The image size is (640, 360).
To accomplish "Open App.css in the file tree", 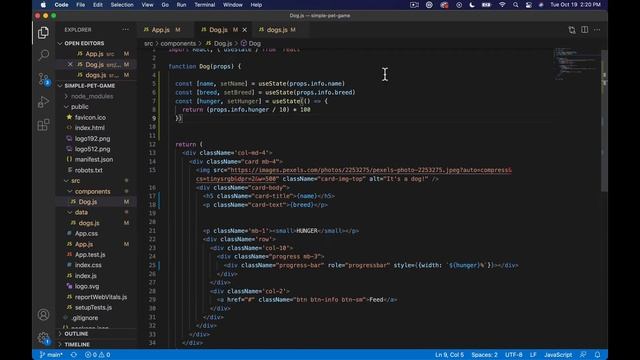I will click(x=86, y=233).
